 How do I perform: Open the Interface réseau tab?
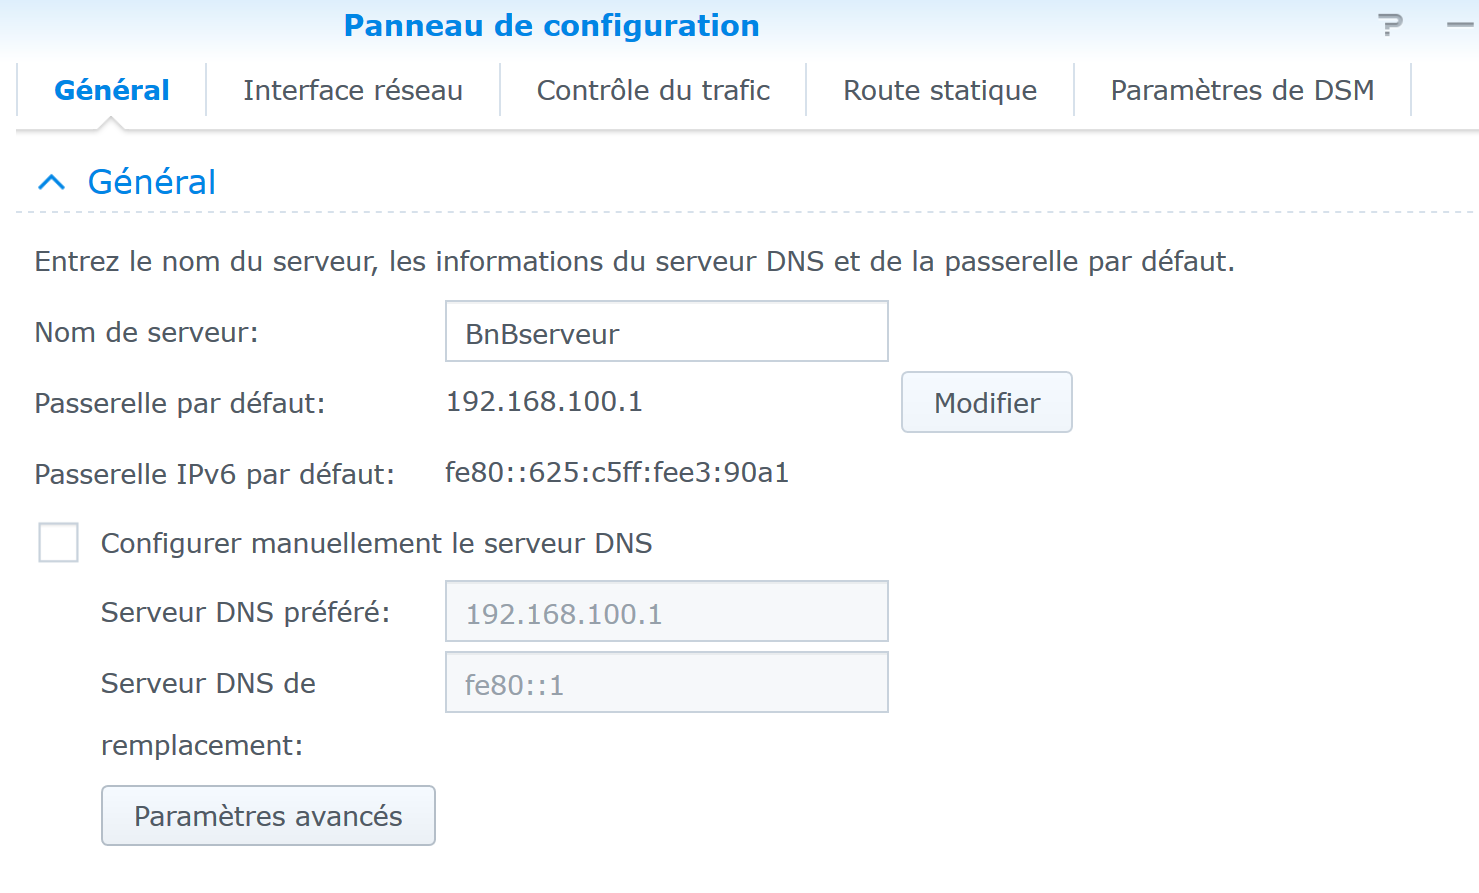point(353,90)
